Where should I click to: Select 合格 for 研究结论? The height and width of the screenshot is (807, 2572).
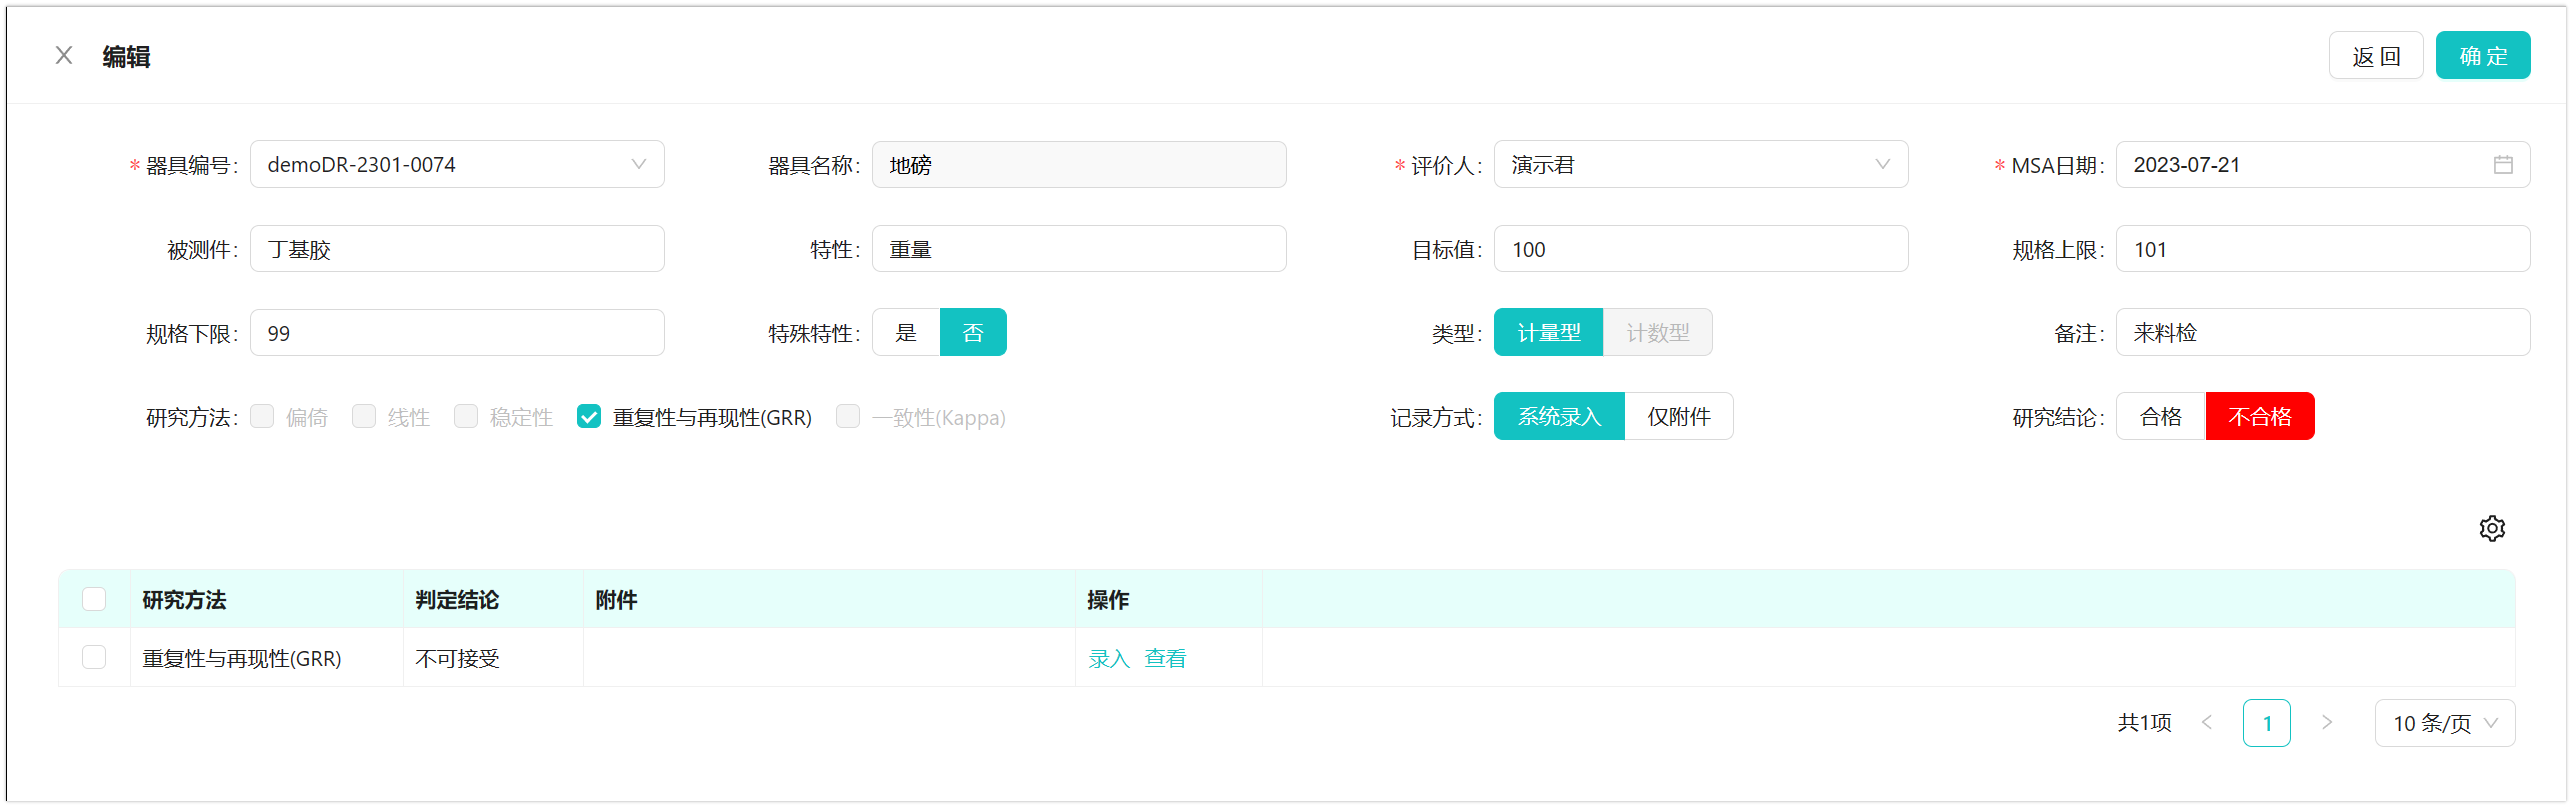tap(2160, 417)
